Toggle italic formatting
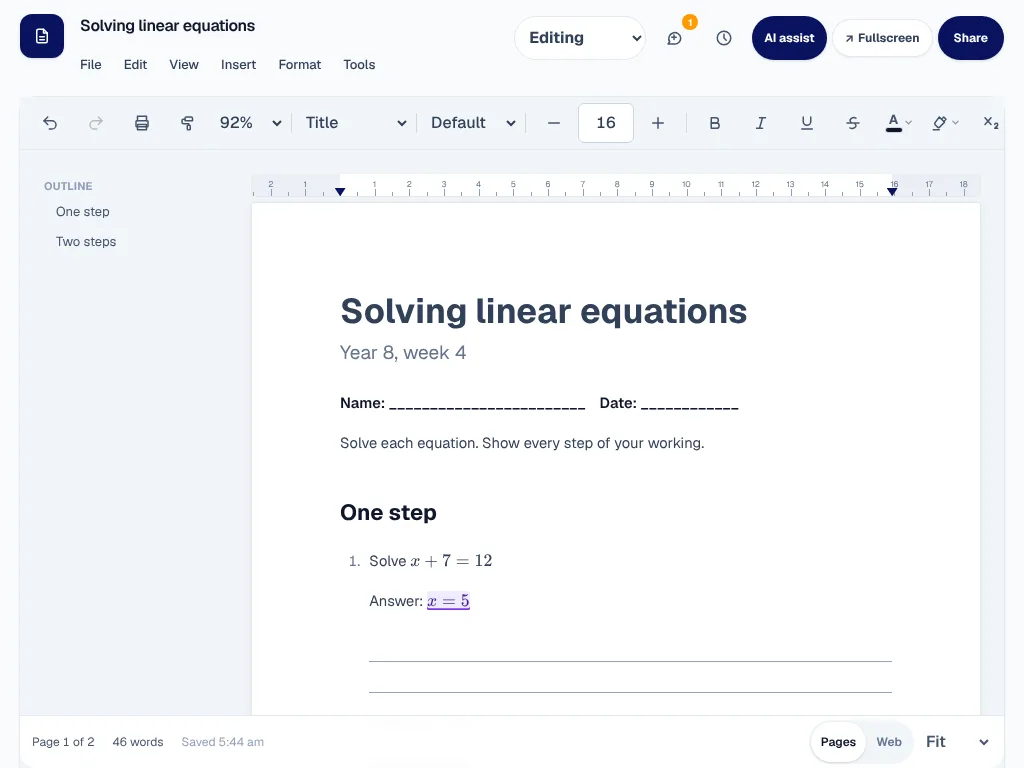The width and height of the screenshot is (1024, 768). click(761, 123)
